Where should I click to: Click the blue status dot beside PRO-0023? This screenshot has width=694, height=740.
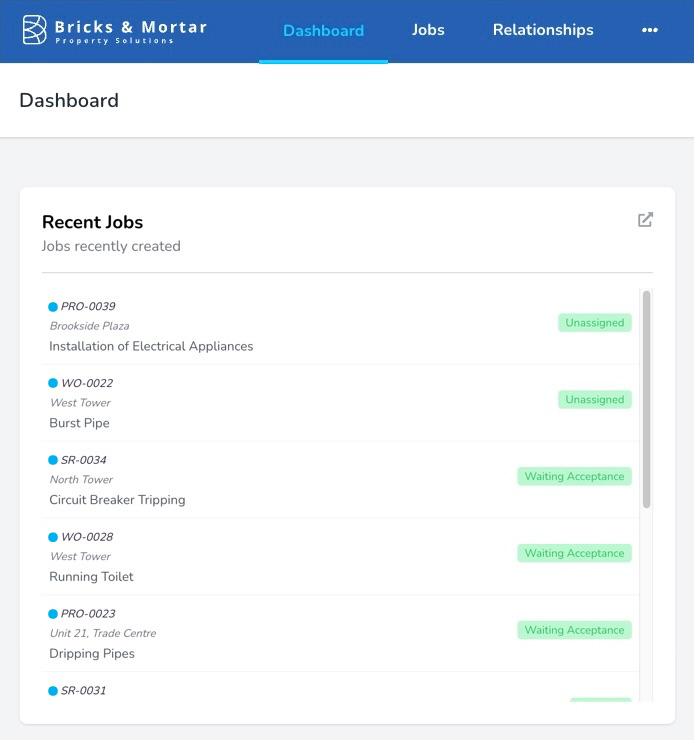pyautogui.click(x=53, y=614)
